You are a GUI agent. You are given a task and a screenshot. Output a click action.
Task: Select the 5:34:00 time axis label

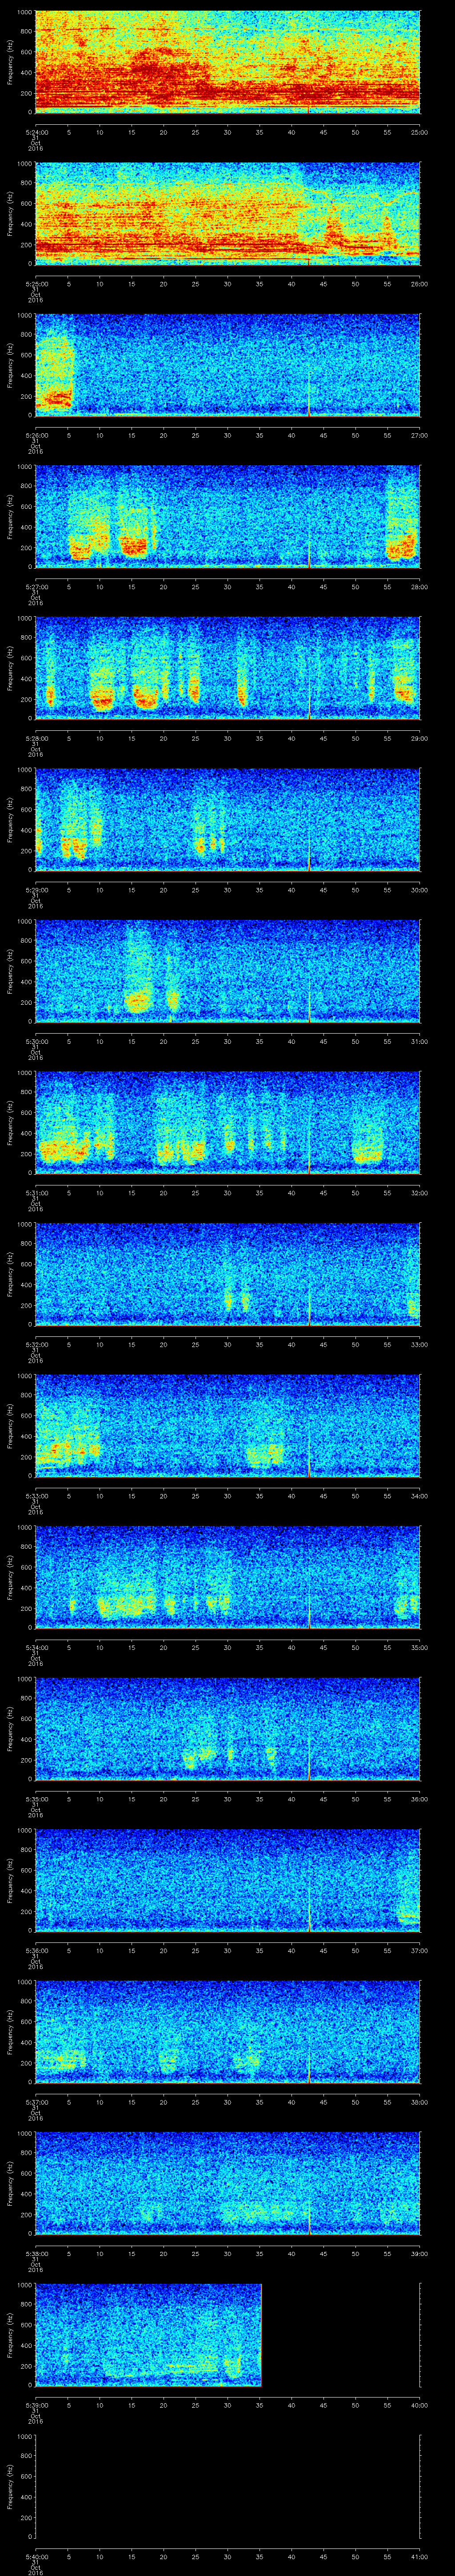pyautogui.click(x=36, y=1647)
